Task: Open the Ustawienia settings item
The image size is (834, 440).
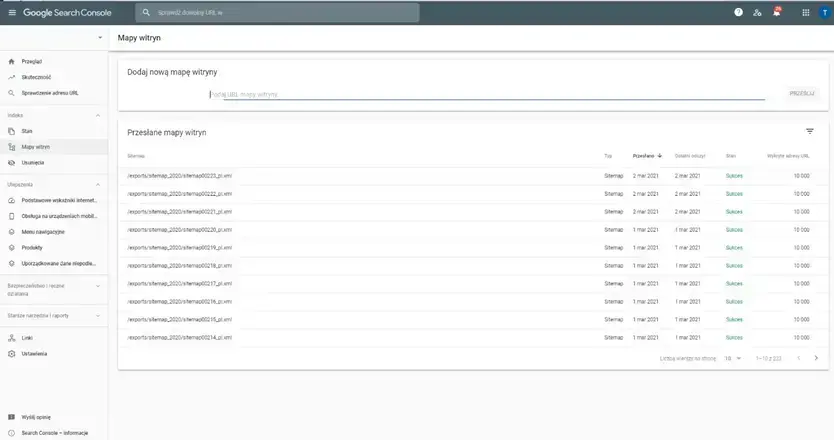Action: [x=35, y=353]
